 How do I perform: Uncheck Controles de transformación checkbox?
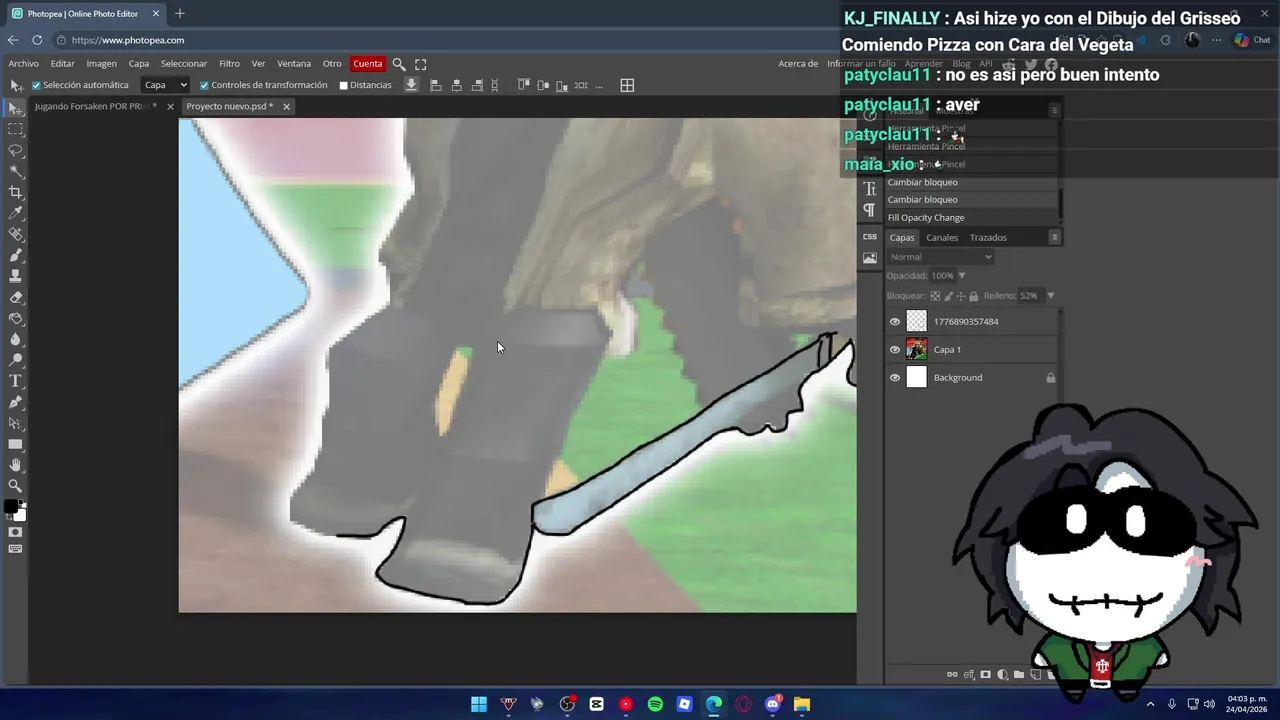204,85
